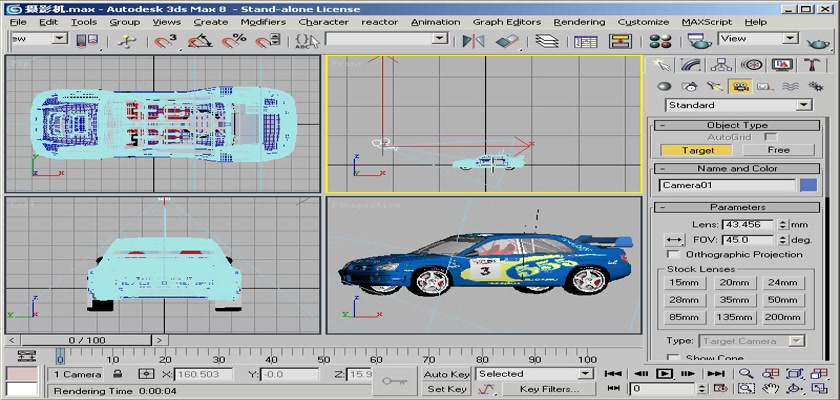This screenshot has width=840, height=400.
Task: Select the 85mm stock lens
Action: [684, 317]
